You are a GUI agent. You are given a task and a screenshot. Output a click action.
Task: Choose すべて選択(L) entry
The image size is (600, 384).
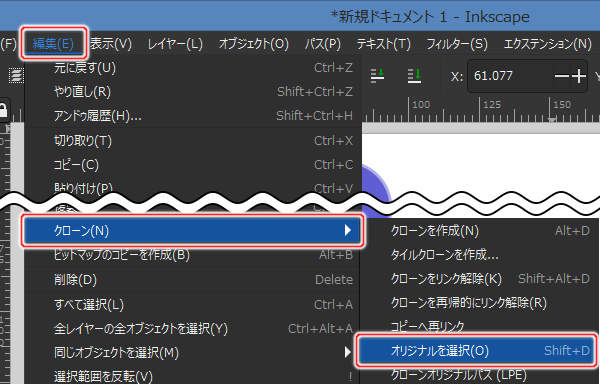tap(193, 305)
